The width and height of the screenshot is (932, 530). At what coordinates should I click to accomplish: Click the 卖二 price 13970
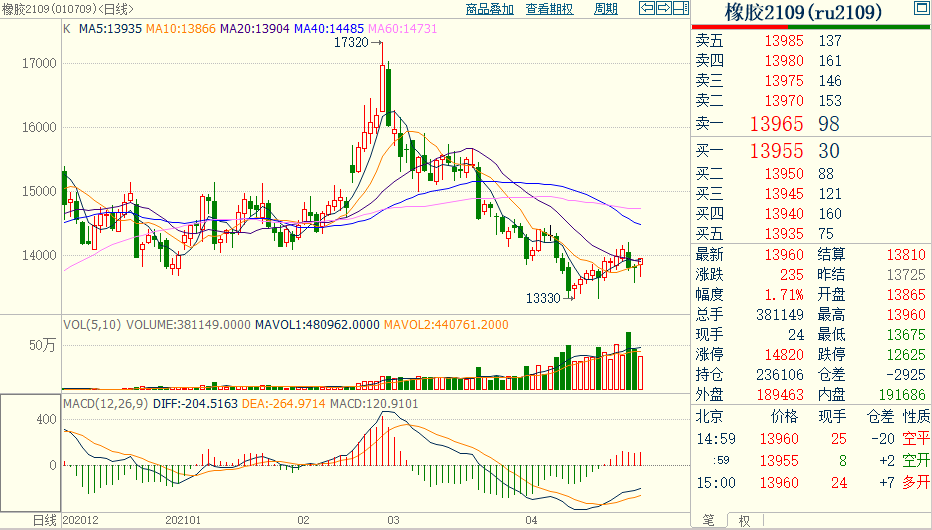[x=784, y=101]
